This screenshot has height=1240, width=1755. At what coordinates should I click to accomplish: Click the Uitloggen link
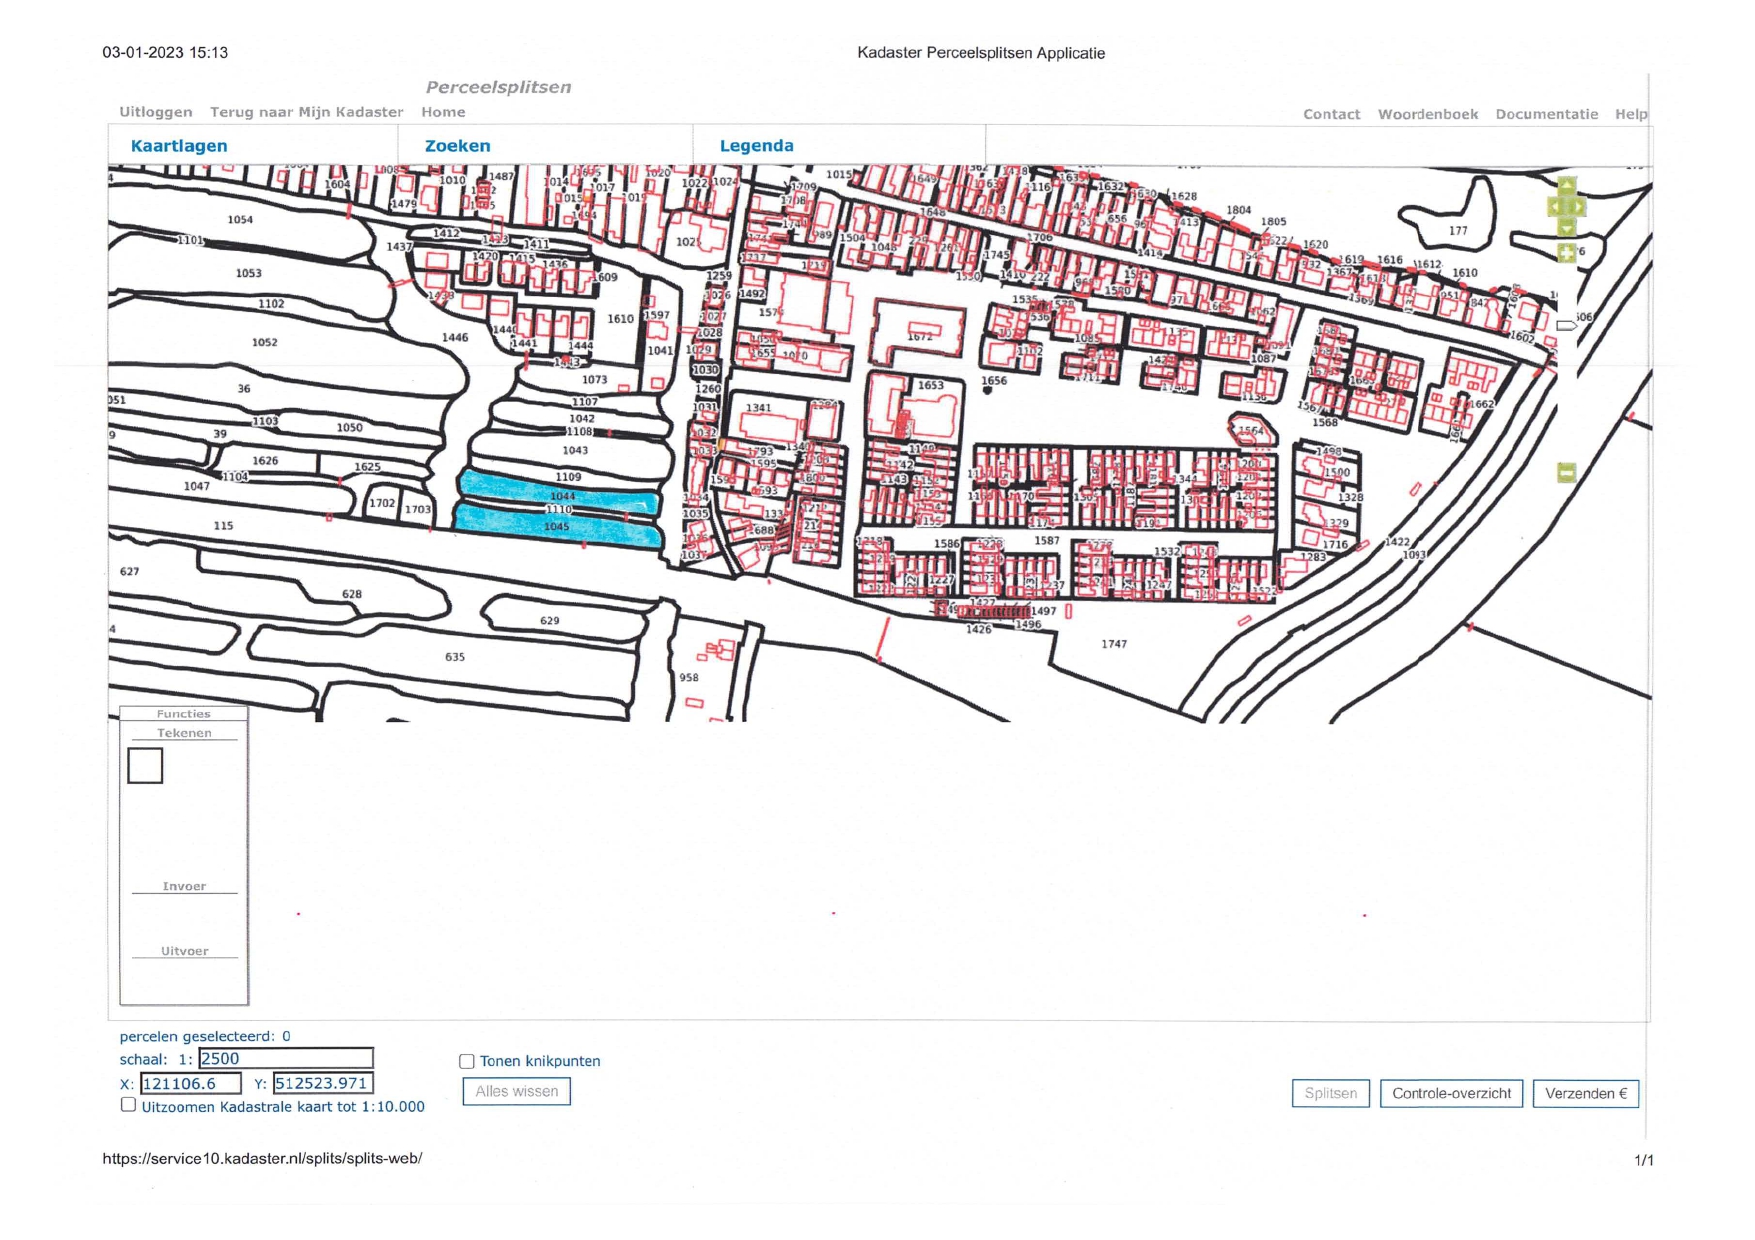(x=155, y=112)
